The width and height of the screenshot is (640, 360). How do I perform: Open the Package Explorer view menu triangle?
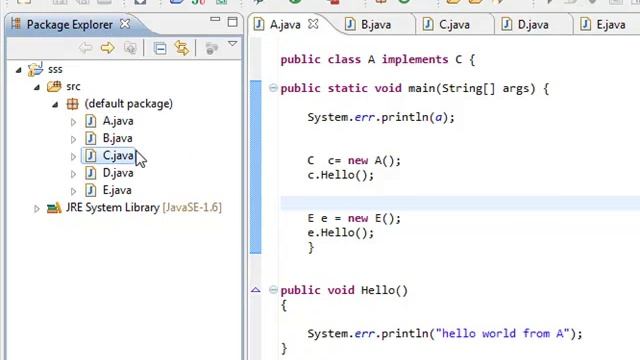point(232,44)
